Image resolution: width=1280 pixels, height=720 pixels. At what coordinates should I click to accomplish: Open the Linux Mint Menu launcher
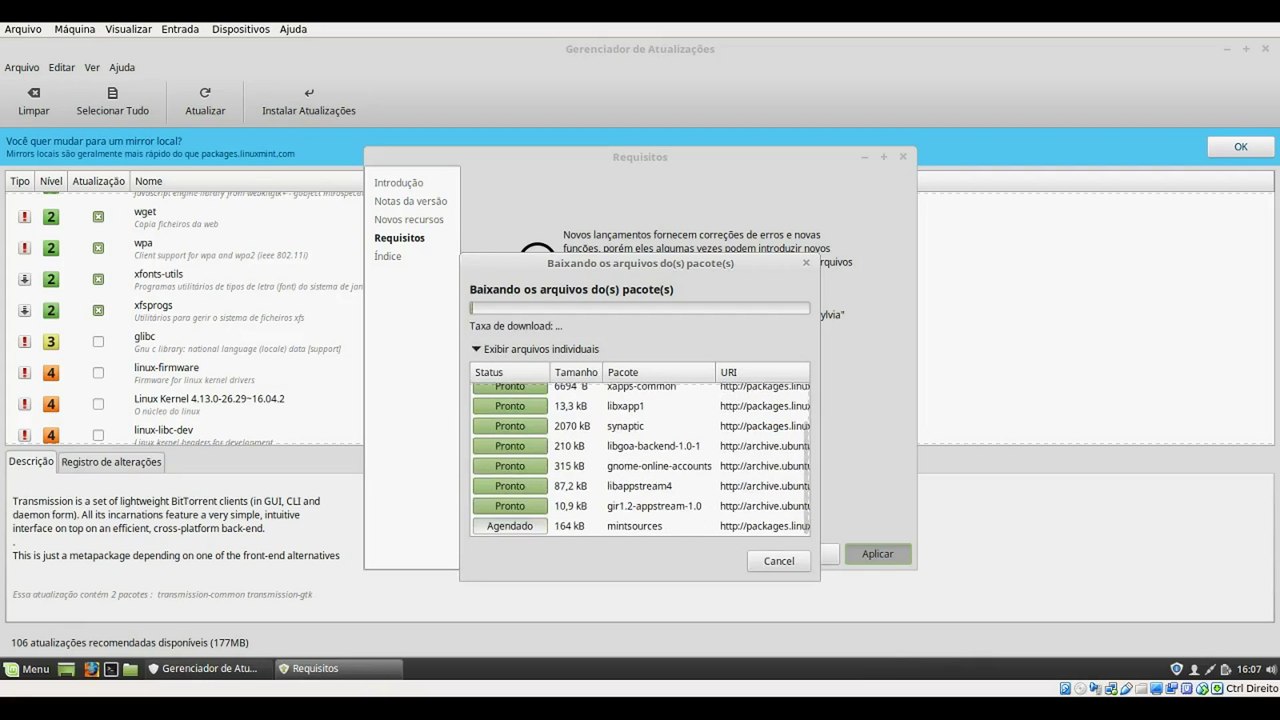tap(27, 669)
